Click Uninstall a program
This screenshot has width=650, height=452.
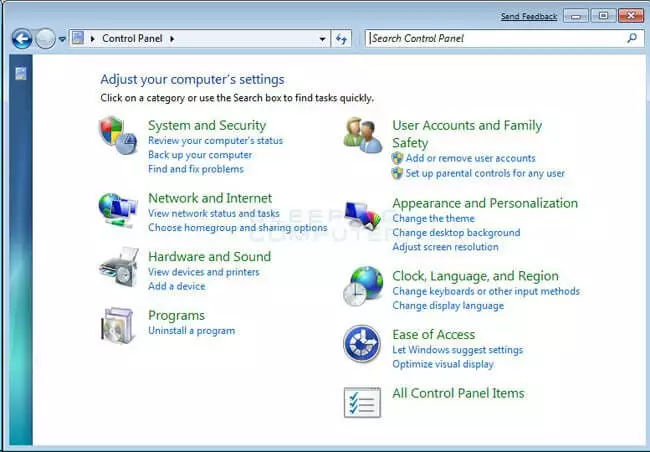click(x=192, y=330)
